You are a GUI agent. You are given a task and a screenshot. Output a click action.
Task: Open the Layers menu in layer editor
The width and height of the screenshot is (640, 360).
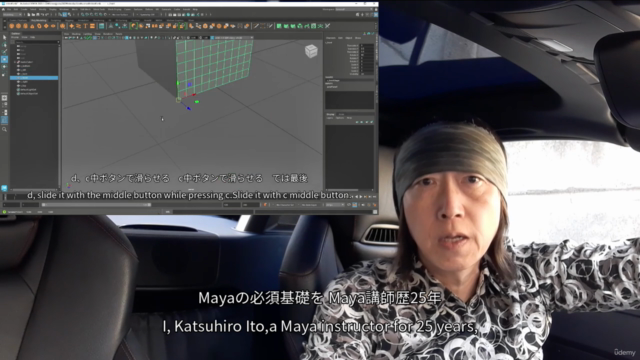coord(330,118)
